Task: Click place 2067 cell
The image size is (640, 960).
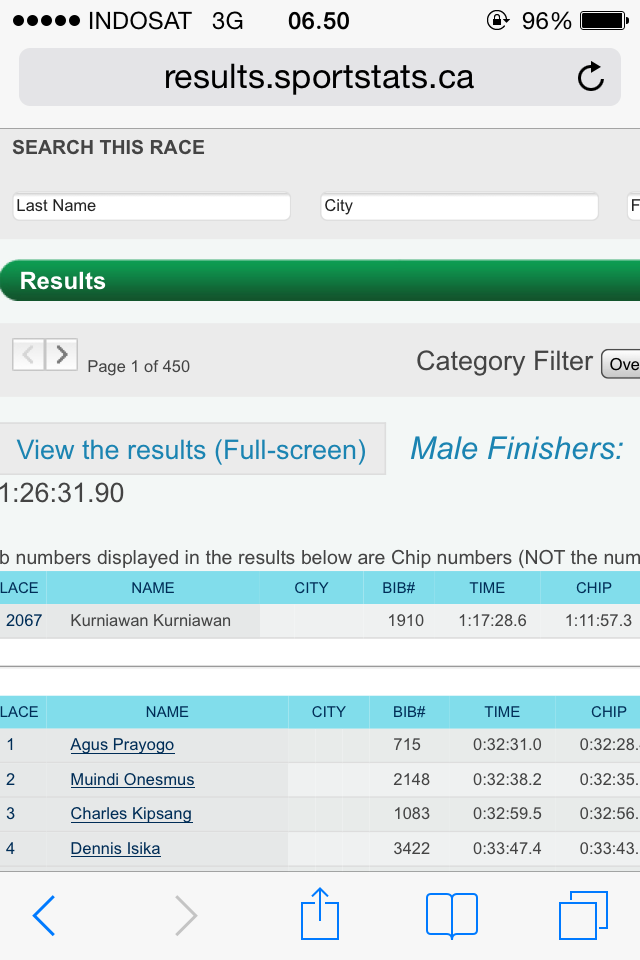Action: click(x=24, y=620)
